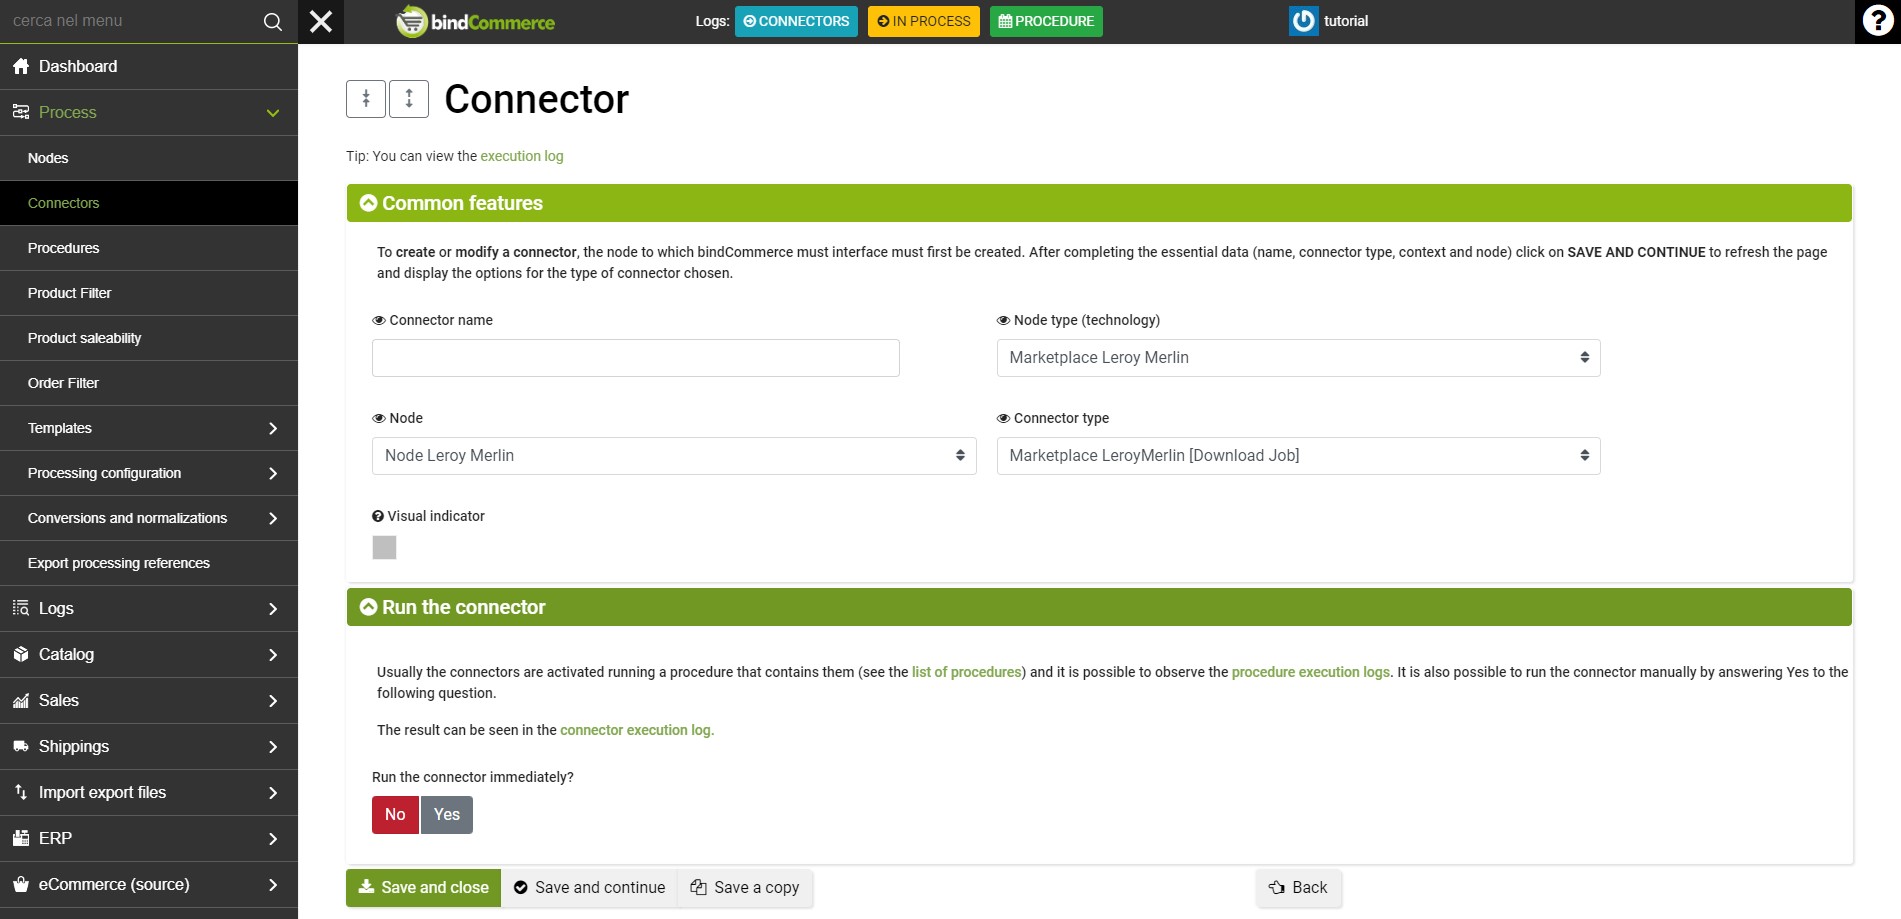
Task: Click the eye icon beside Node type (technology)
Action: [x=1003, y=321]
